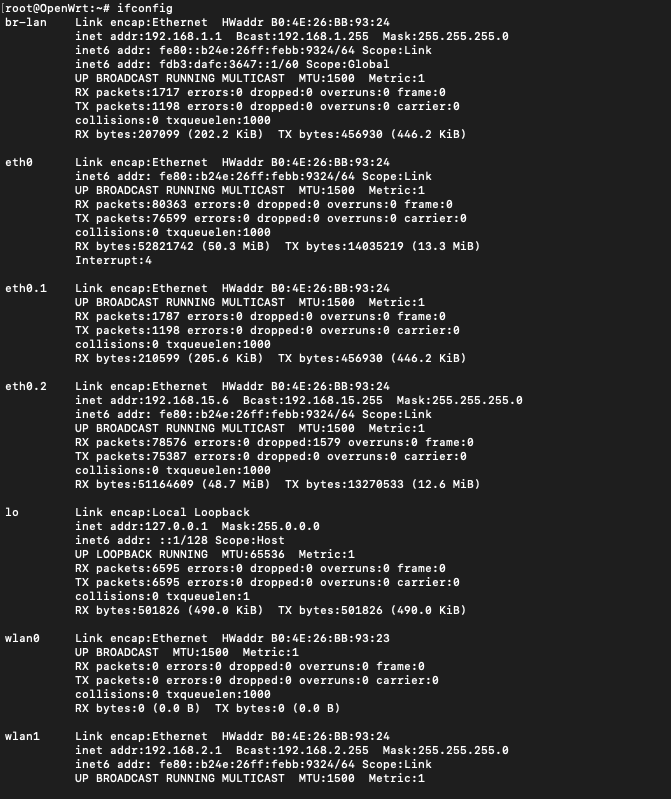Image resolution: width=671 pixels, height=799 pixels.
Task: Click the wlan1 interface label
Action: point(22,736)
